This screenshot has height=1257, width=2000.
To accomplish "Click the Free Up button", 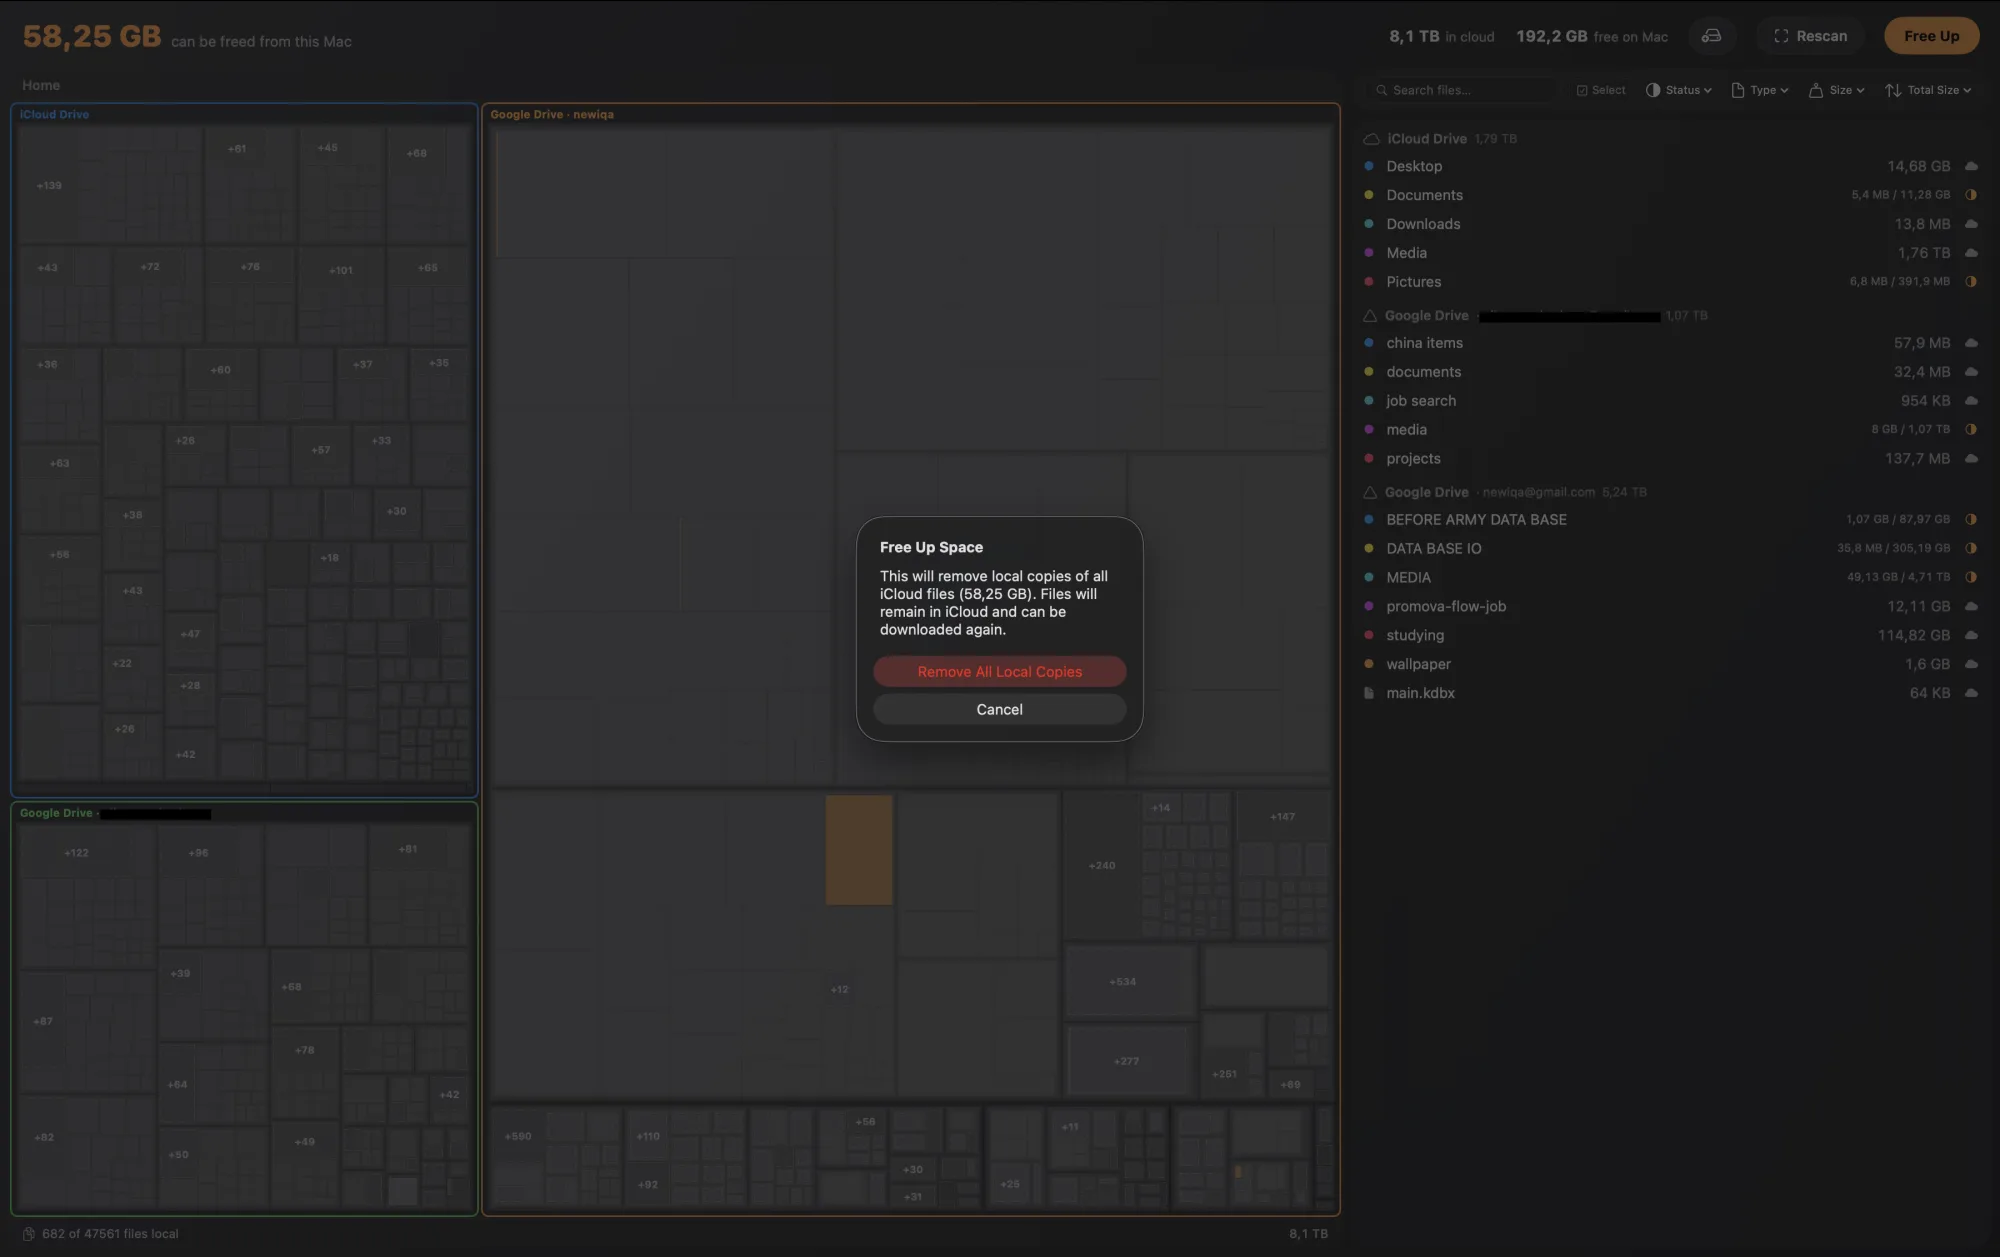I will (1931, 36).
